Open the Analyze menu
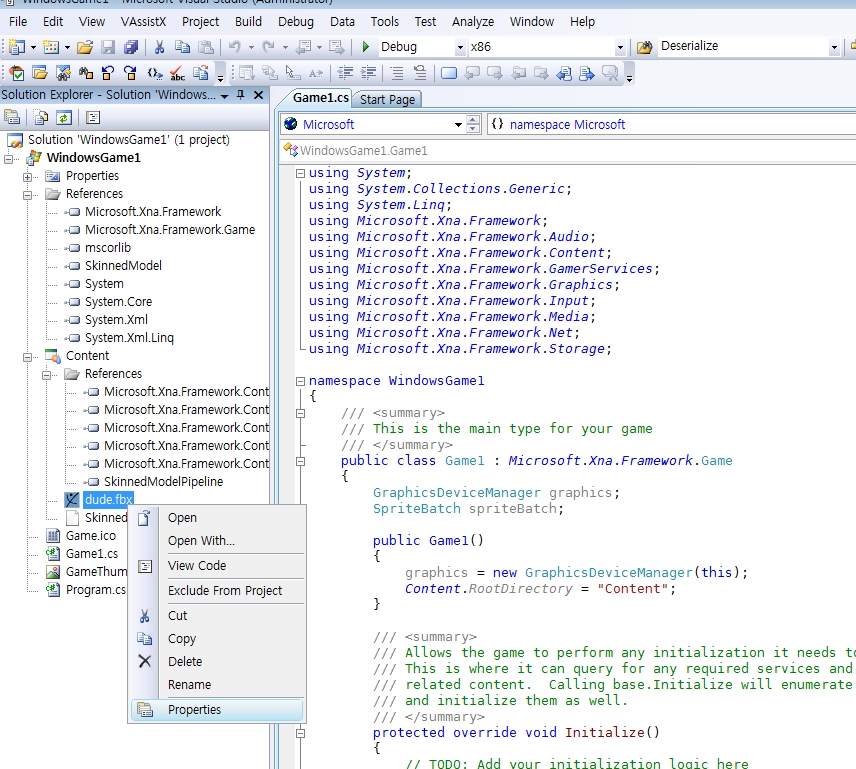Viewport: 856px width, 769px height. tap(473, 22)
